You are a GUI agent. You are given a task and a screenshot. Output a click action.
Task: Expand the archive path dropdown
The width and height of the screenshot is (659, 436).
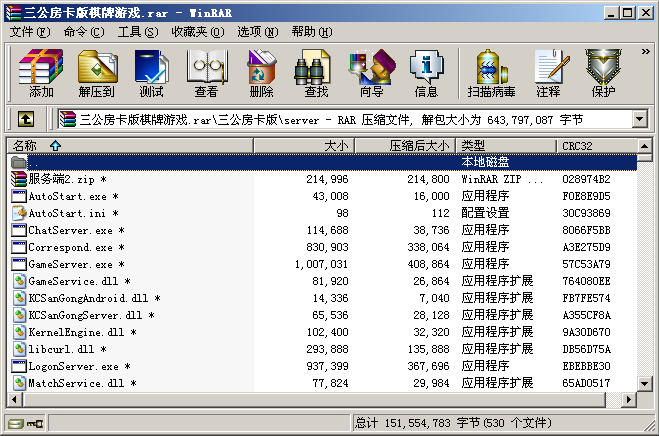639,119
